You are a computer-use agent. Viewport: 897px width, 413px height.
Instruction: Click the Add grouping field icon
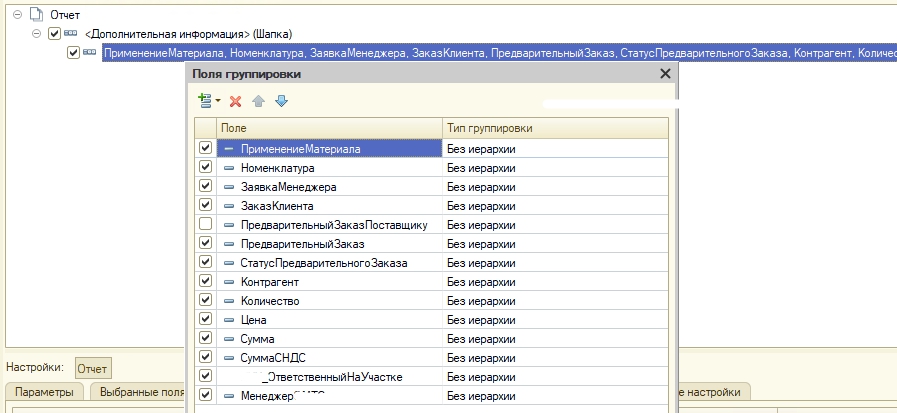[207, 101]
